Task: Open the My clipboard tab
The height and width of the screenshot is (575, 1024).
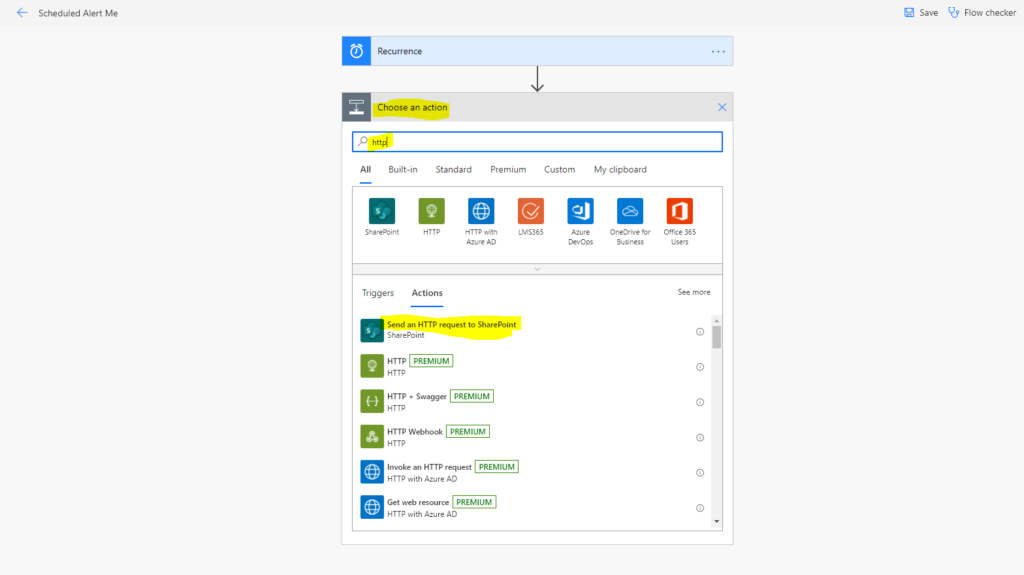Action: click(x=620, y=170)
